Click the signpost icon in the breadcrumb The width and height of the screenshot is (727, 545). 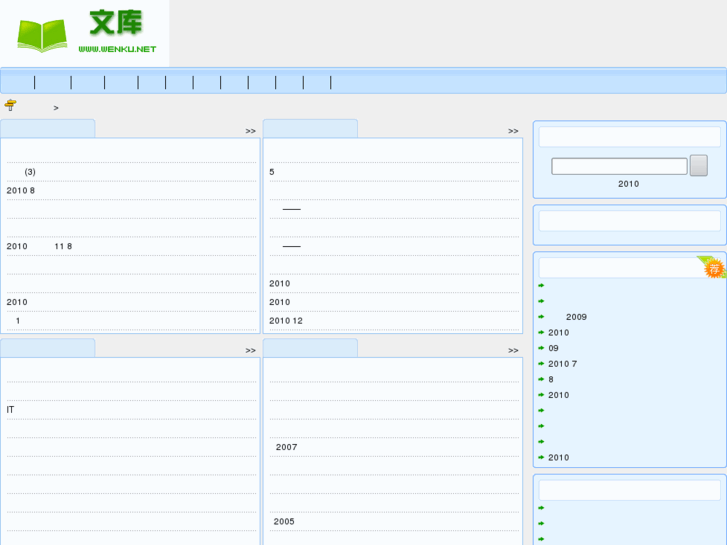click(10, 105)
